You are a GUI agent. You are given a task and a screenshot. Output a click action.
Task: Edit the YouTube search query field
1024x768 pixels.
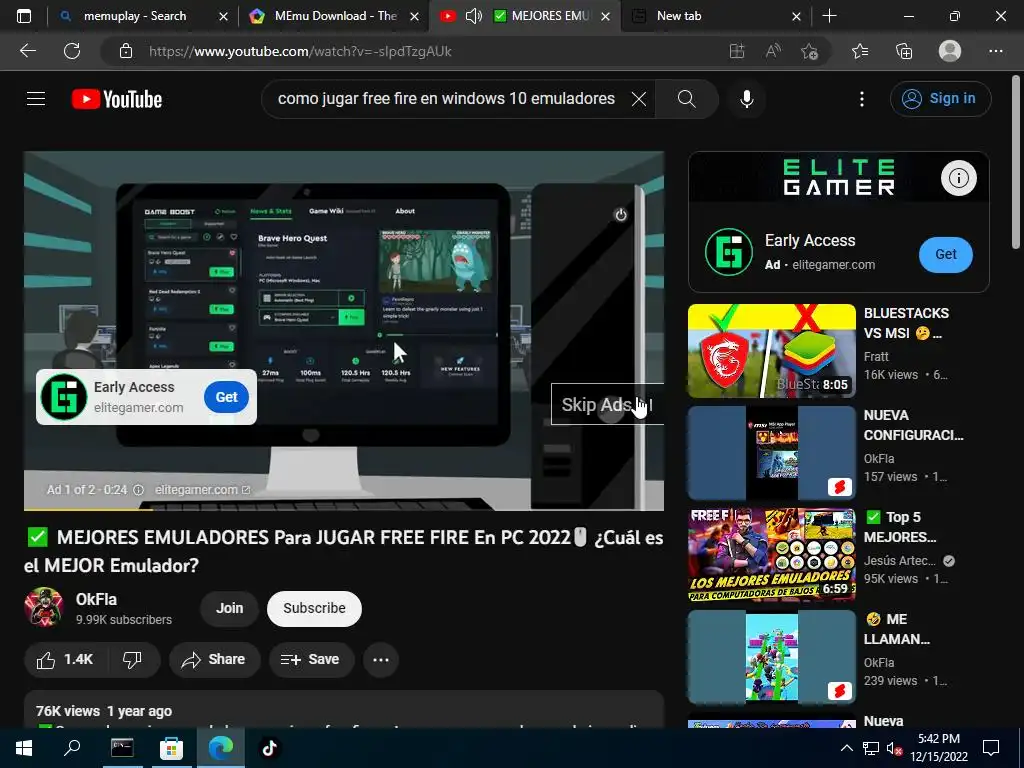[x=446, y=99]
